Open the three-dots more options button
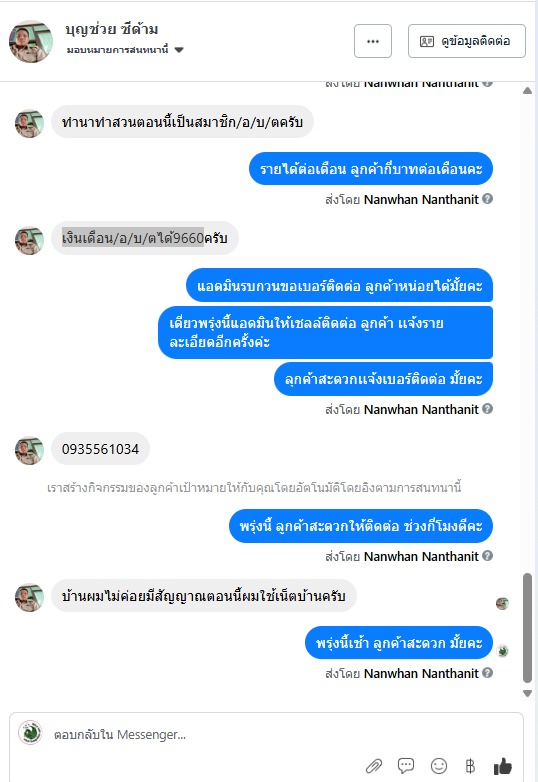The image size is (538, 782). [x=373, y=41]
